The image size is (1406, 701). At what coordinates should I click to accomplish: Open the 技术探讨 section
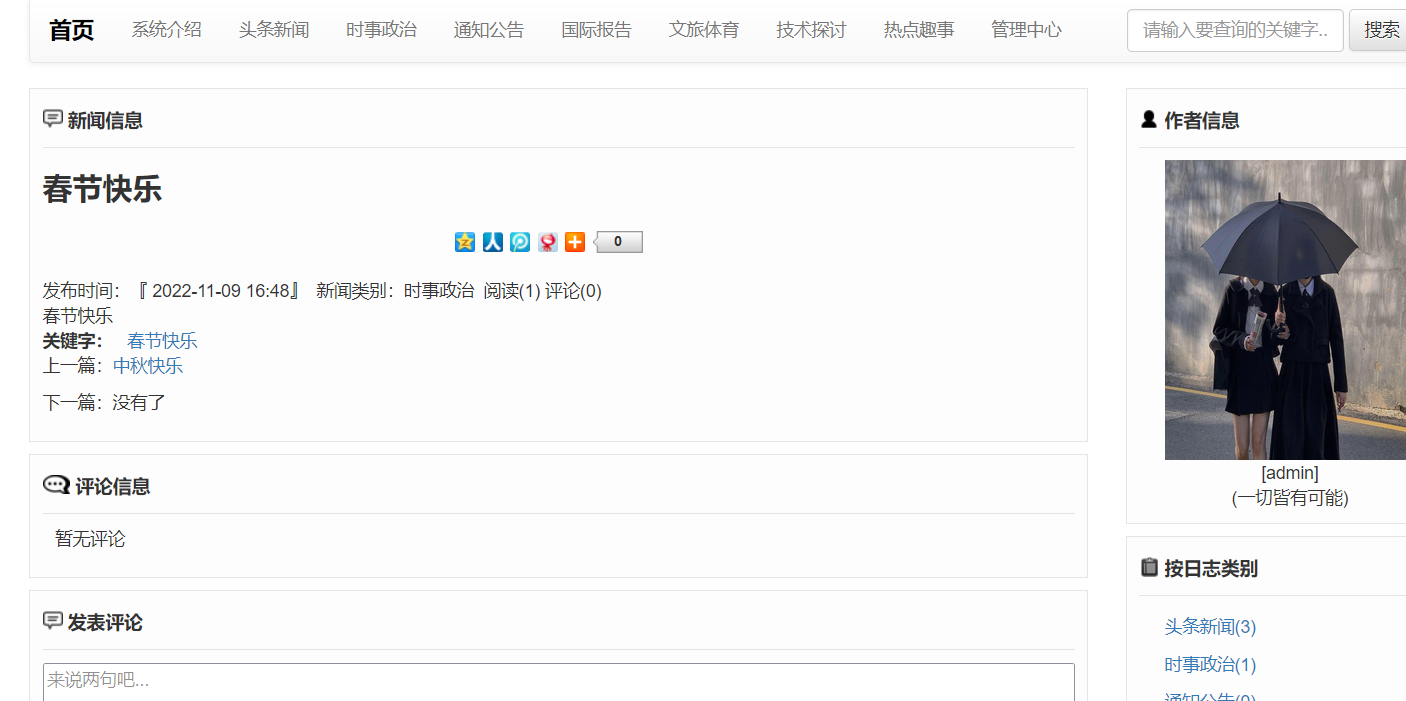[811, 30]
